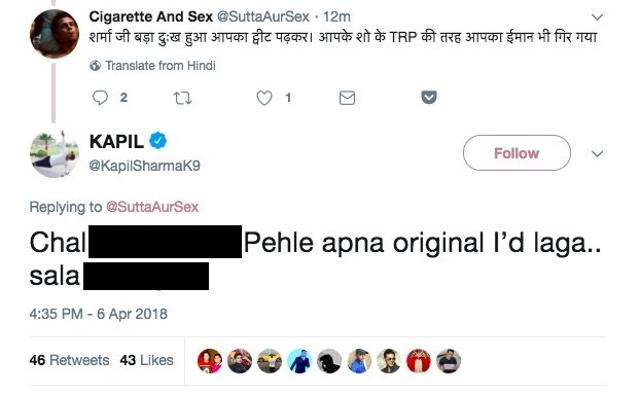View the 46 Retweets list

click(x=69, y=360)
